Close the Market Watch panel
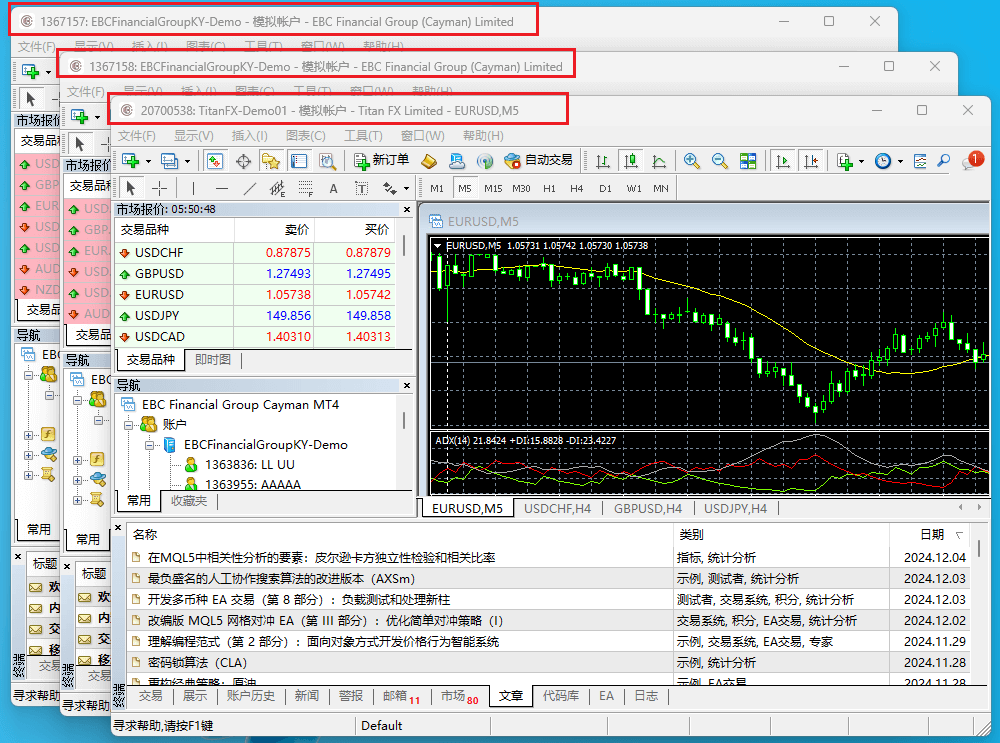The width and height of the screenshot is (1000, 743). tap(407, 209)
